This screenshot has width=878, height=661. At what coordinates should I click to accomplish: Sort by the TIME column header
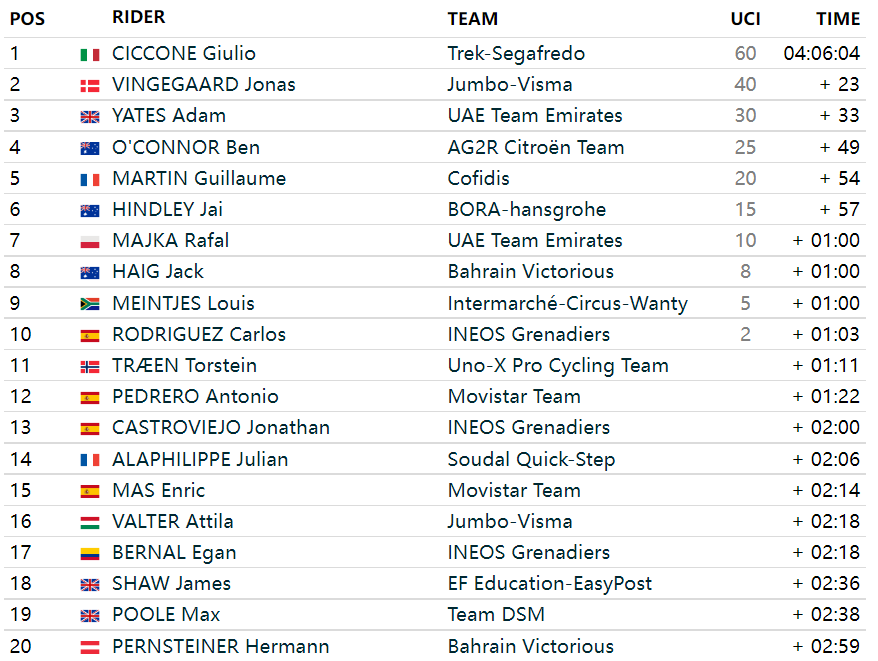[x=838, y=19]
